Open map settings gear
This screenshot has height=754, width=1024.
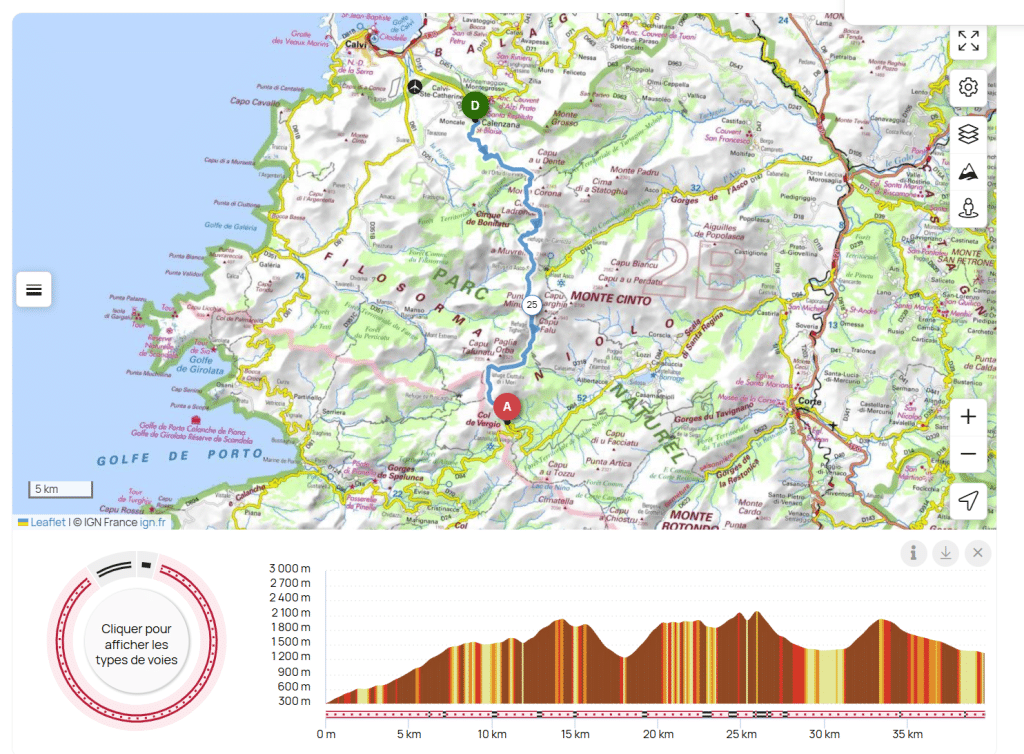(x=968, y=87)
